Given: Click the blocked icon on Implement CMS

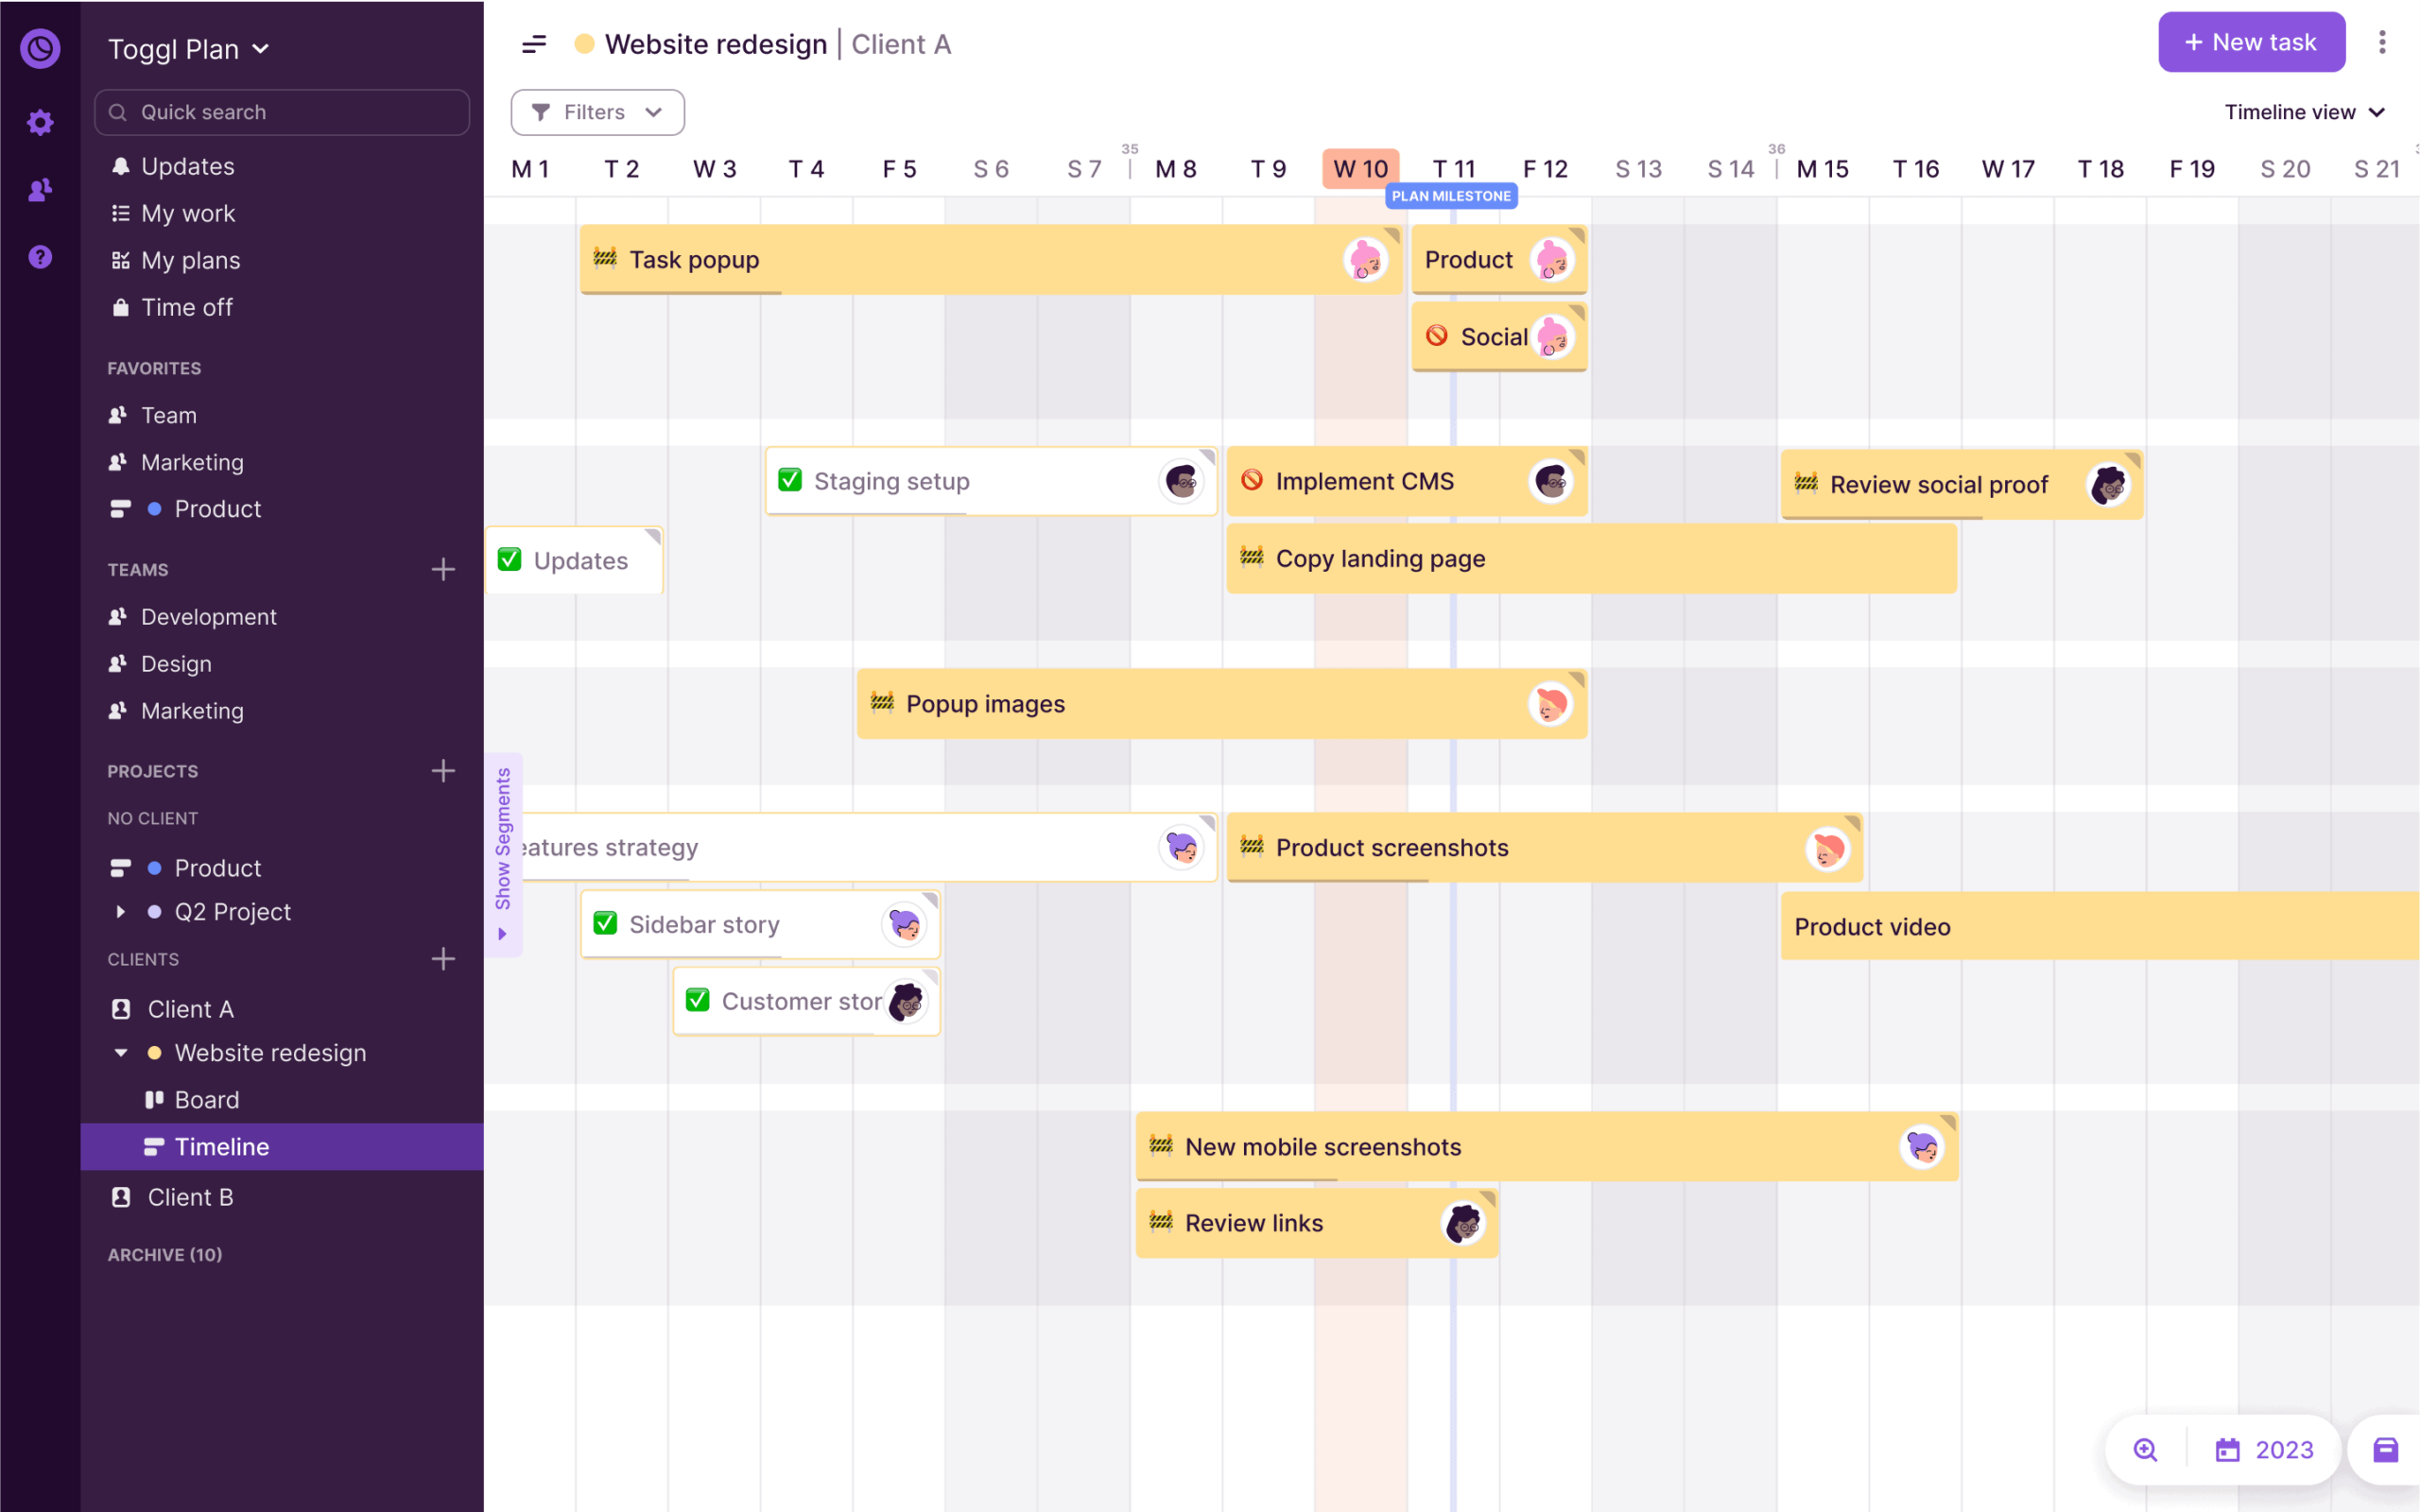Looking at the screenshot, I should coord(1252,480).
